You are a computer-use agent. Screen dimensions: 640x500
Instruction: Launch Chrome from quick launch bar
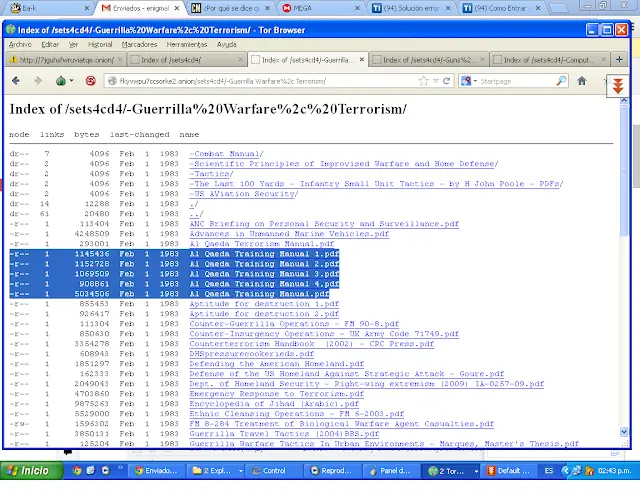tap(77, 471)
